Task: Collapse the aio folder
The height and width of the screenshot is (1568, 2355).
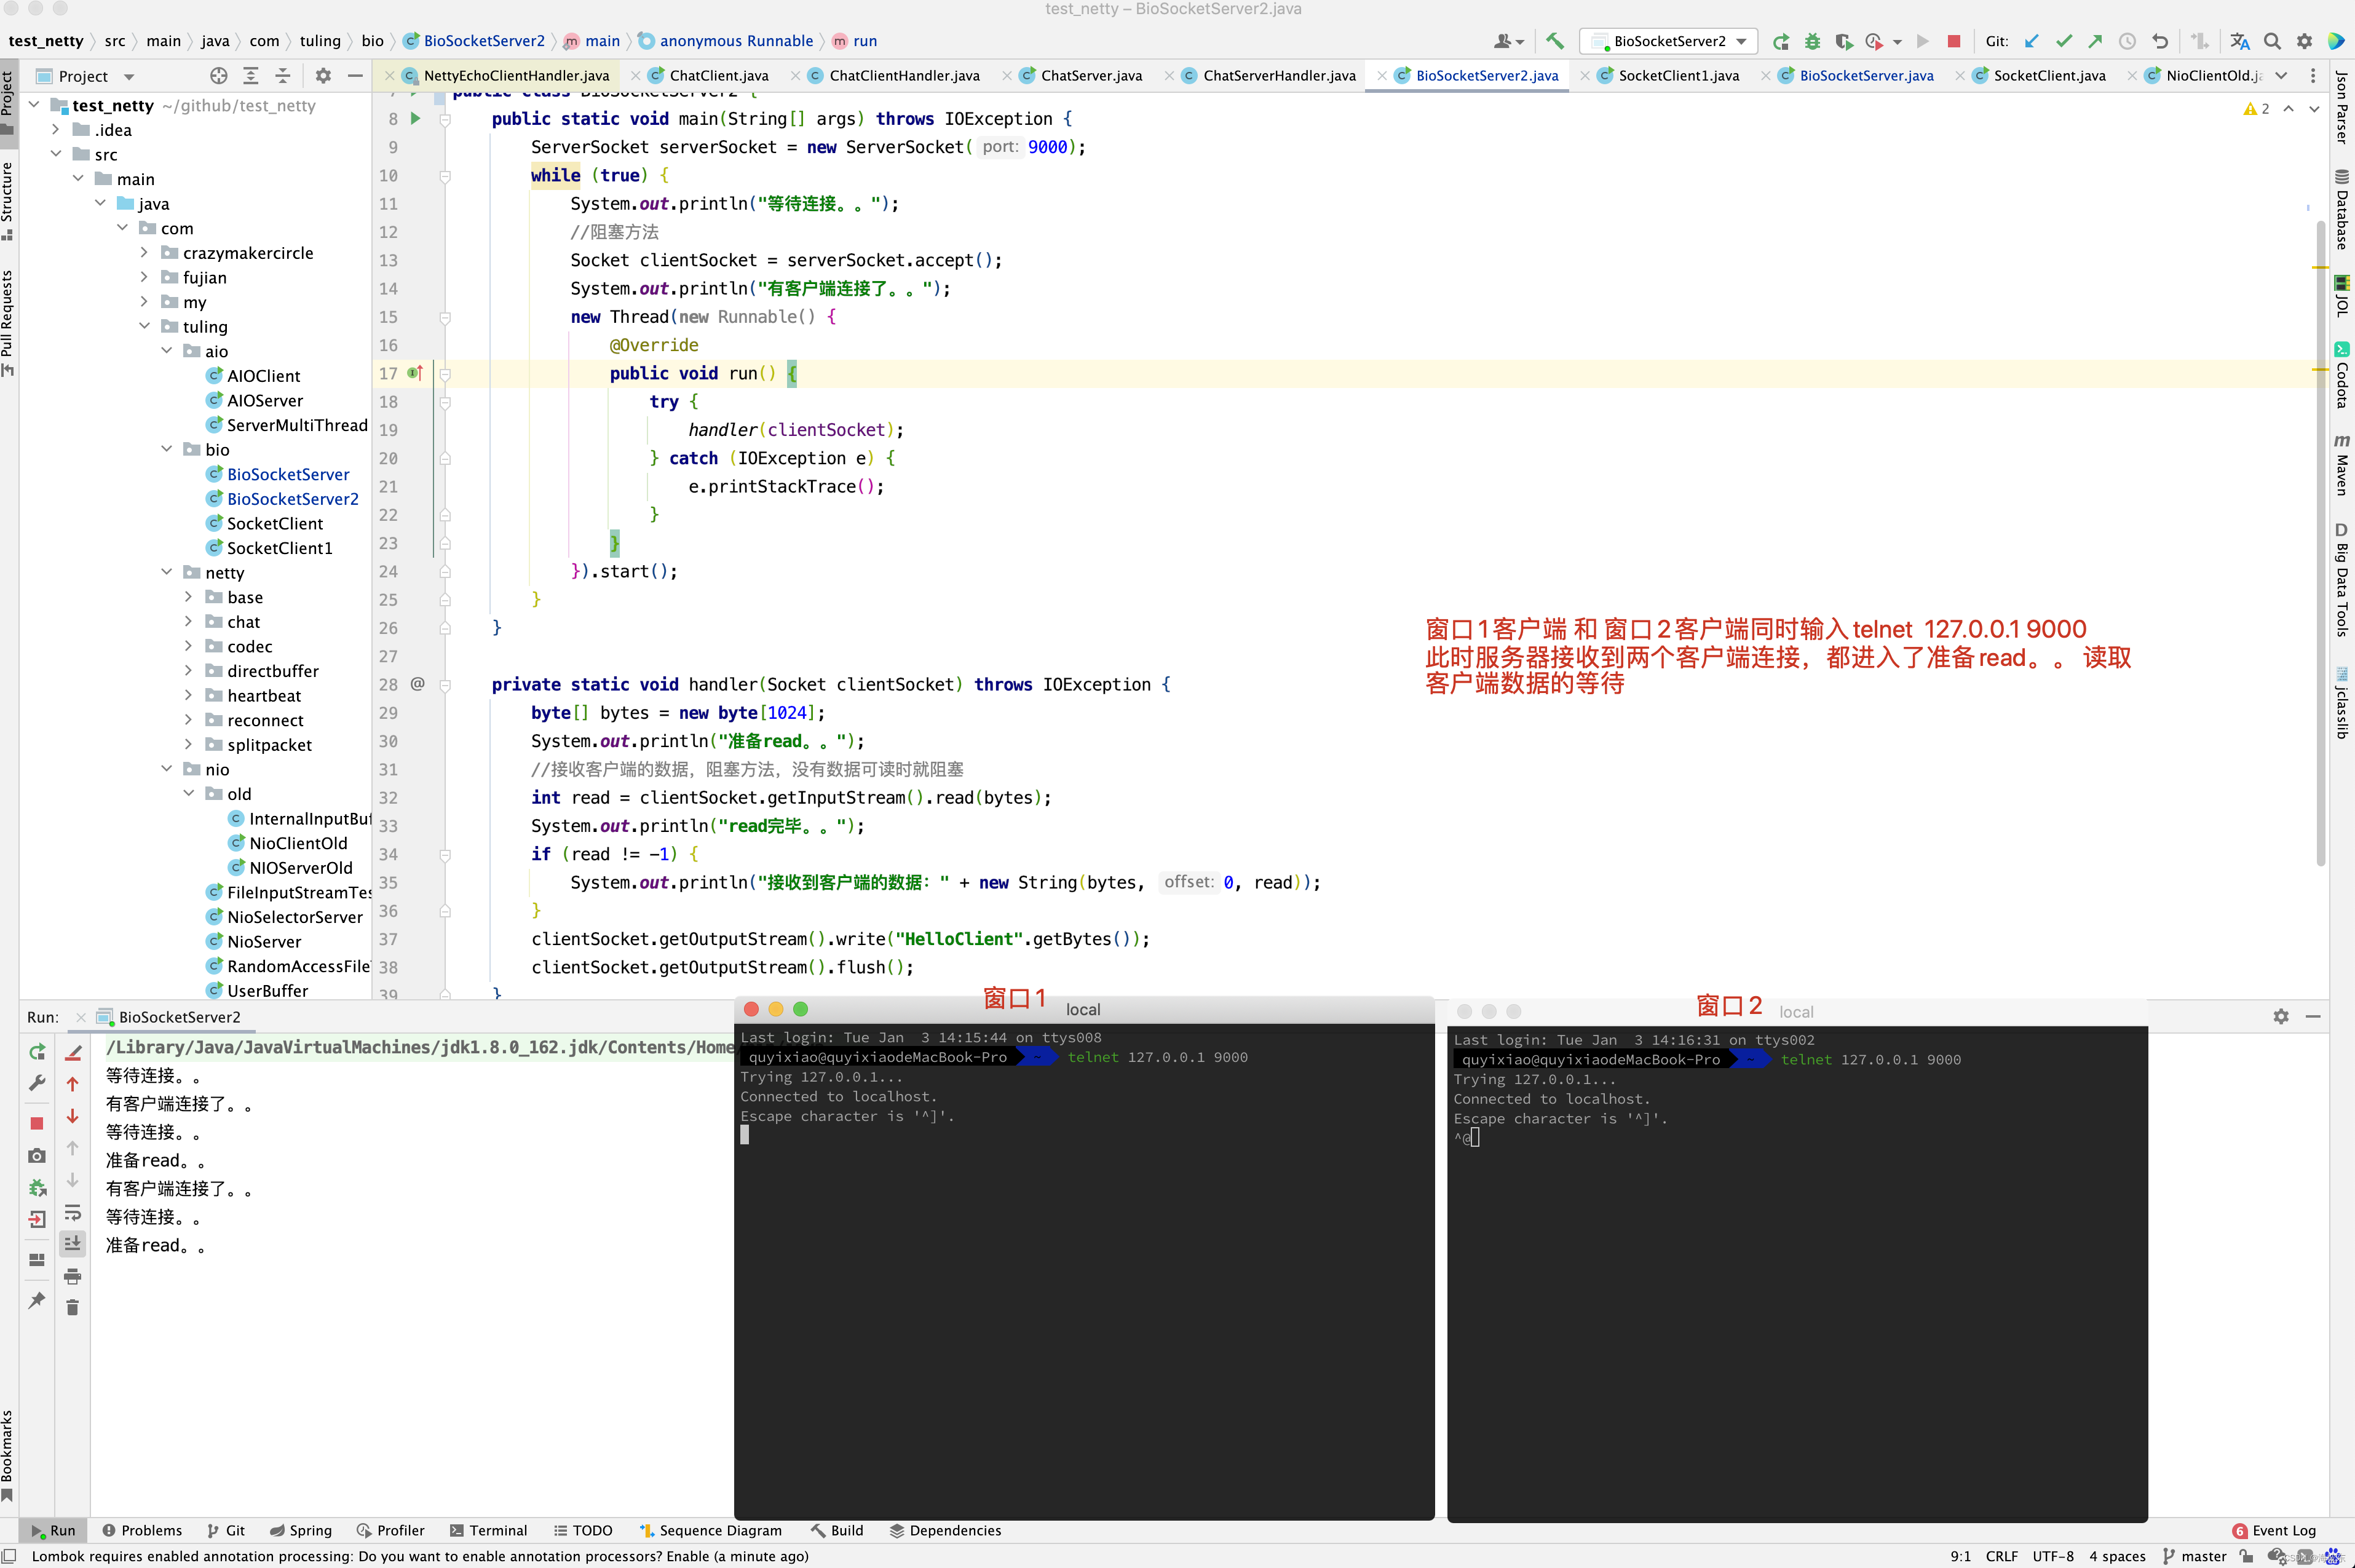Action: (x=166, y=351)
